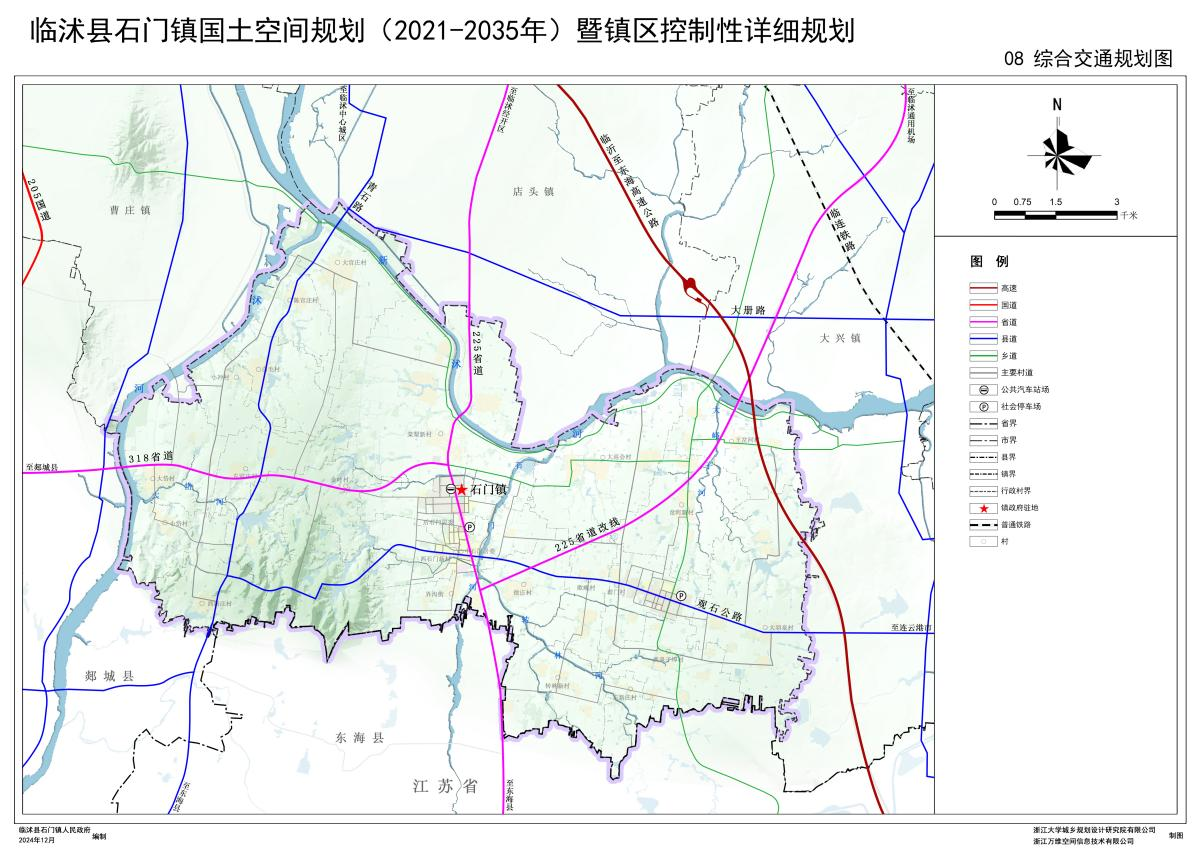Click the 普通铁路 dashed legend symbol

click(x=984, y=525)
